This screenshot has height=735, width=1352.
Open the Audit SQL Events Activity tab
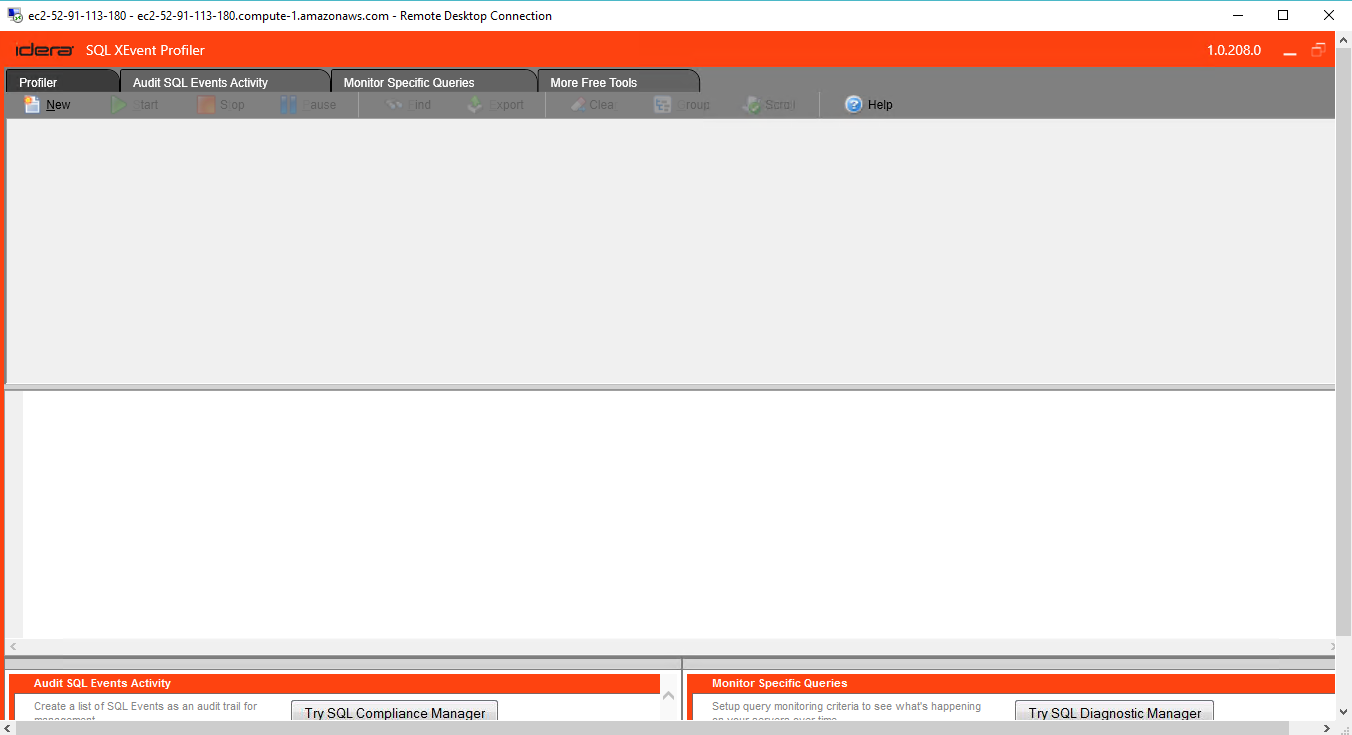[x=200, y=83]
